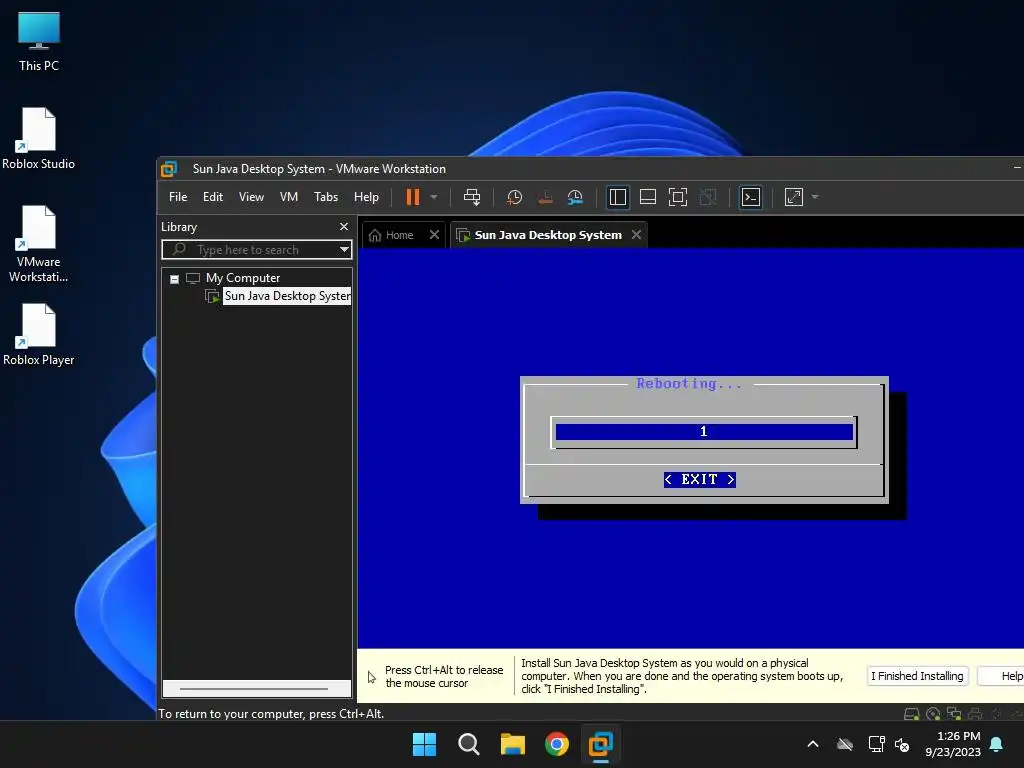Click the Library panel horizontal scrollbar

tap(253, 688)
